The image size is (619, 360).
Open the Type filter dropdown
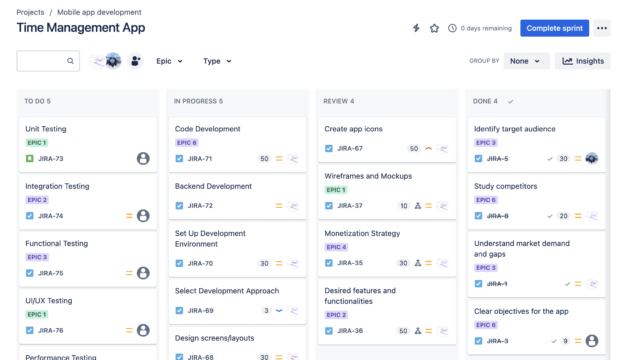(x=217, y=61)
